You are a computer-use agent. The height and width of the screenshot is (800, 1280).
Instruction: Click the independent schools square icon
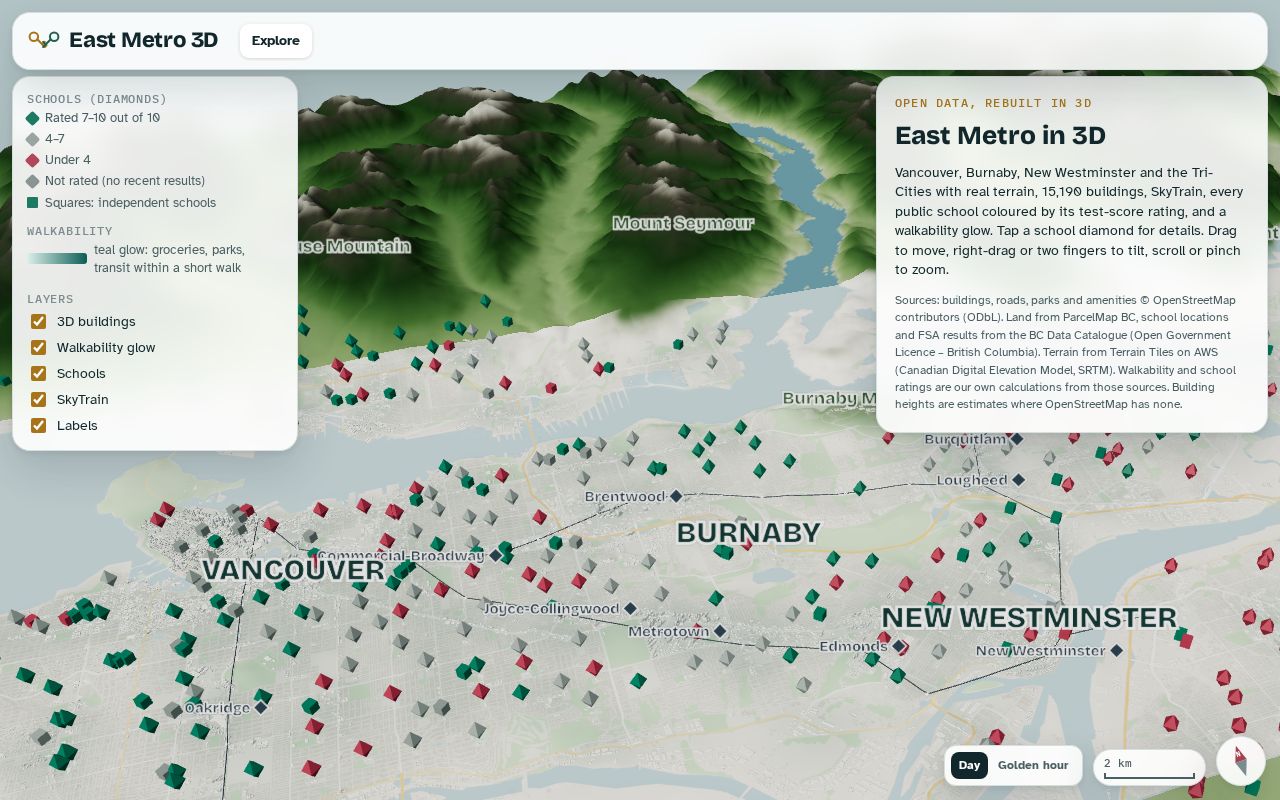point(33,203)
